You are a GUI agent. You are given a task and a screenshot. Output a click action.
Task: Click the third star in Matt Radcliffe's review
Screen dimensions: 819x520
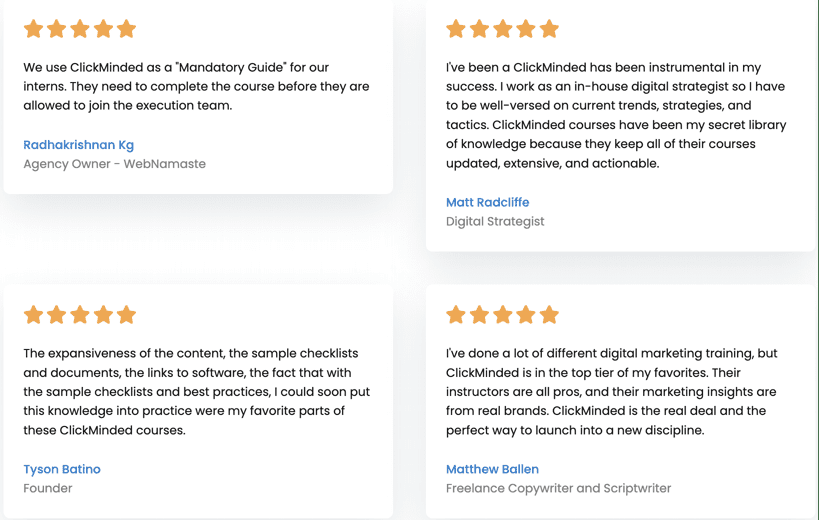502,29
